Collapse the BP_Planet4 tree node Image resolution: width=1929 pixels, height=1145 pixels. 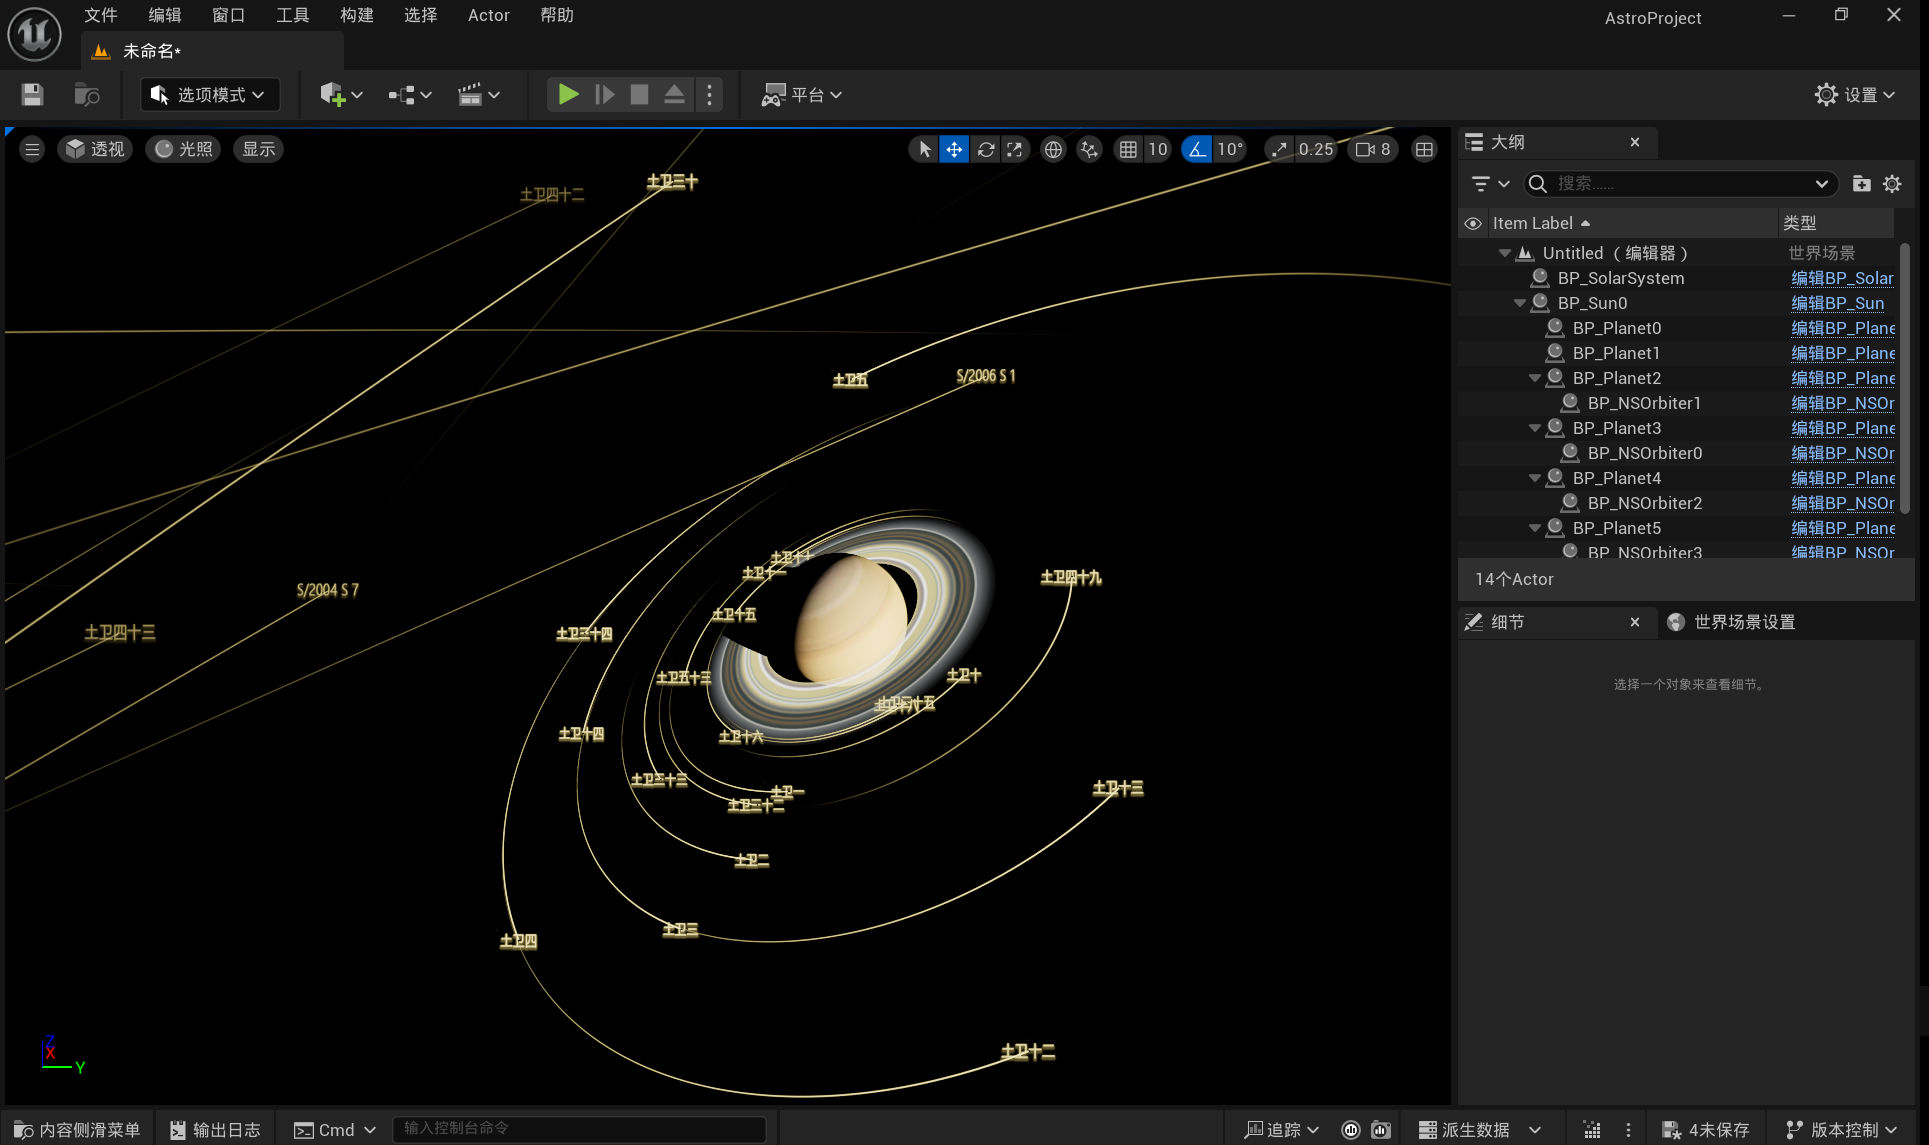coord(1534,478)
